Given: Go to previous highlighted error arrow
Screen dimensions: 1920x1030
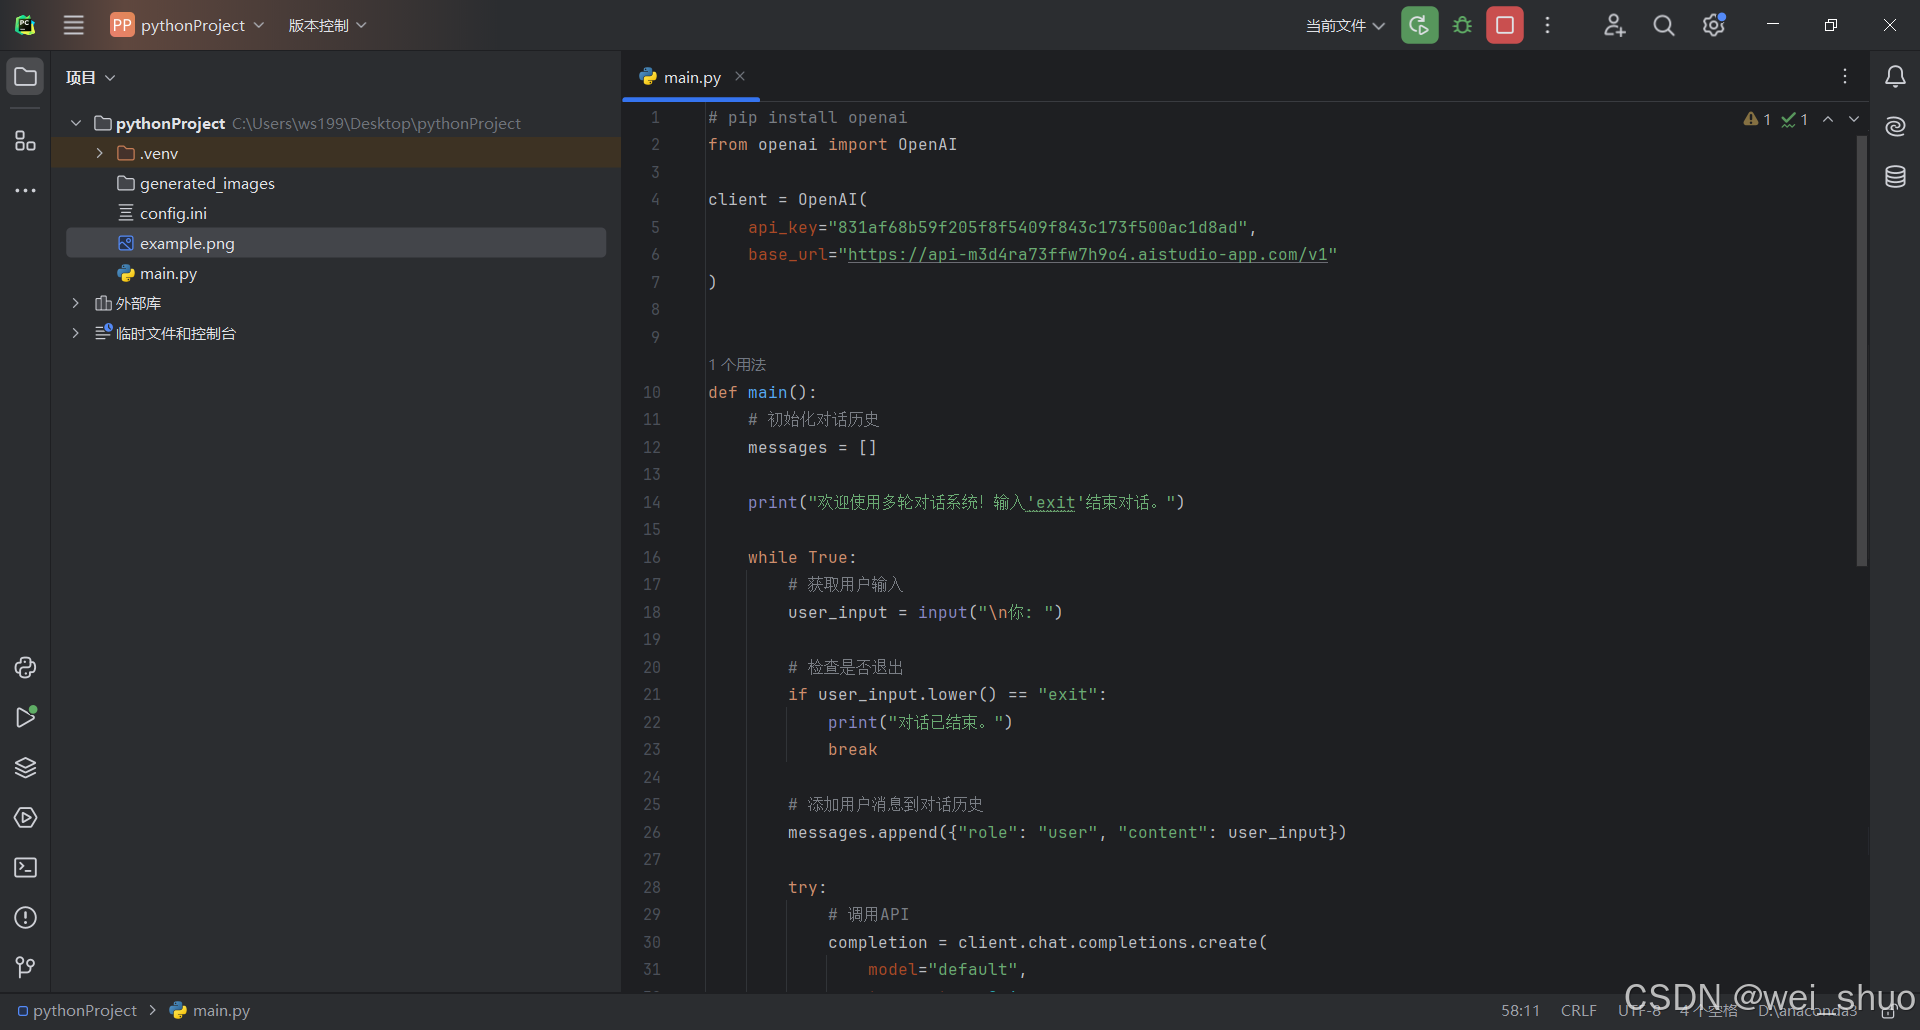Looking at the screenshot, I should [x=1828, y=119].
